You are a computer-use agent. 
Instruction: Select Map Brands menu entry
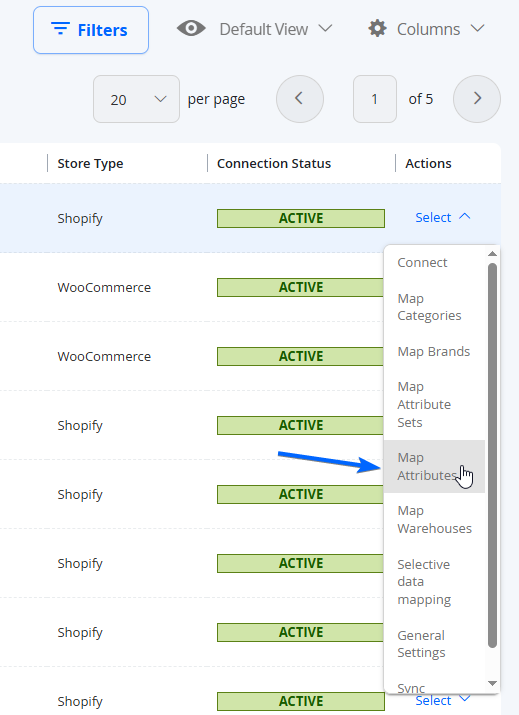(434, 352)
